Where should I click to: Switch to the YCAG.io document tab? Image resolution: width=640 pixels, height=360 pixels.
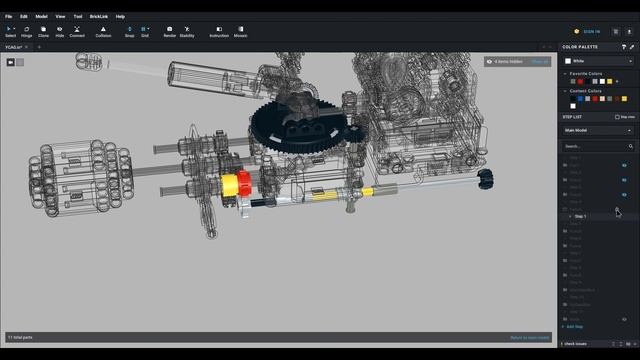[x=13, y=47]
